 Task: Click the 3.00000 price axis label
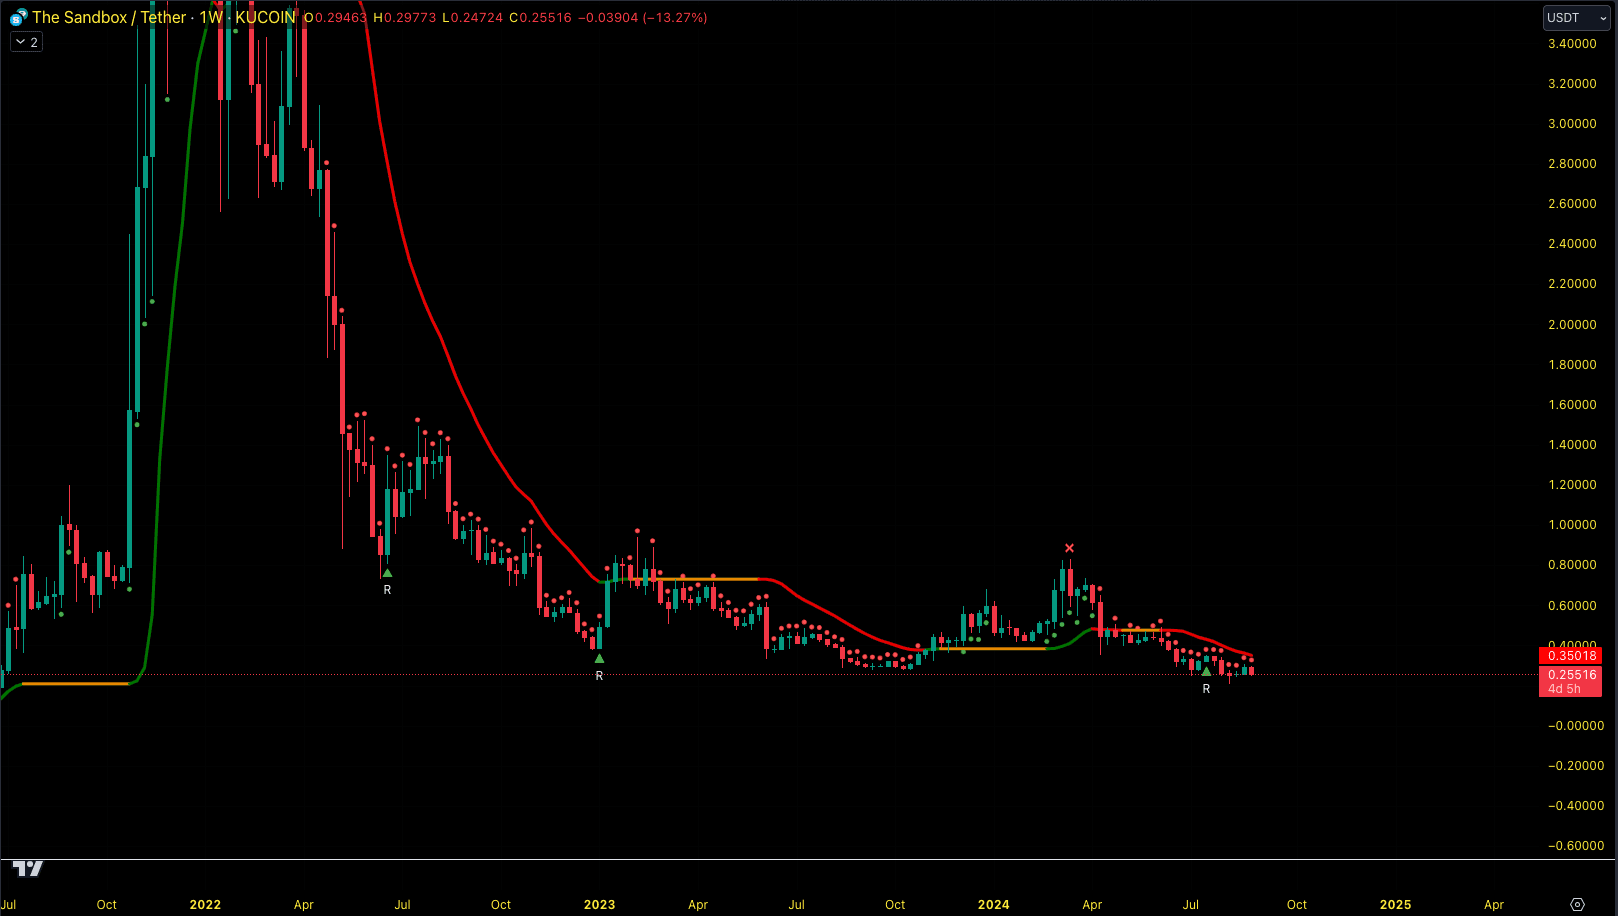pyautogui.click(x=1572, y=124)
